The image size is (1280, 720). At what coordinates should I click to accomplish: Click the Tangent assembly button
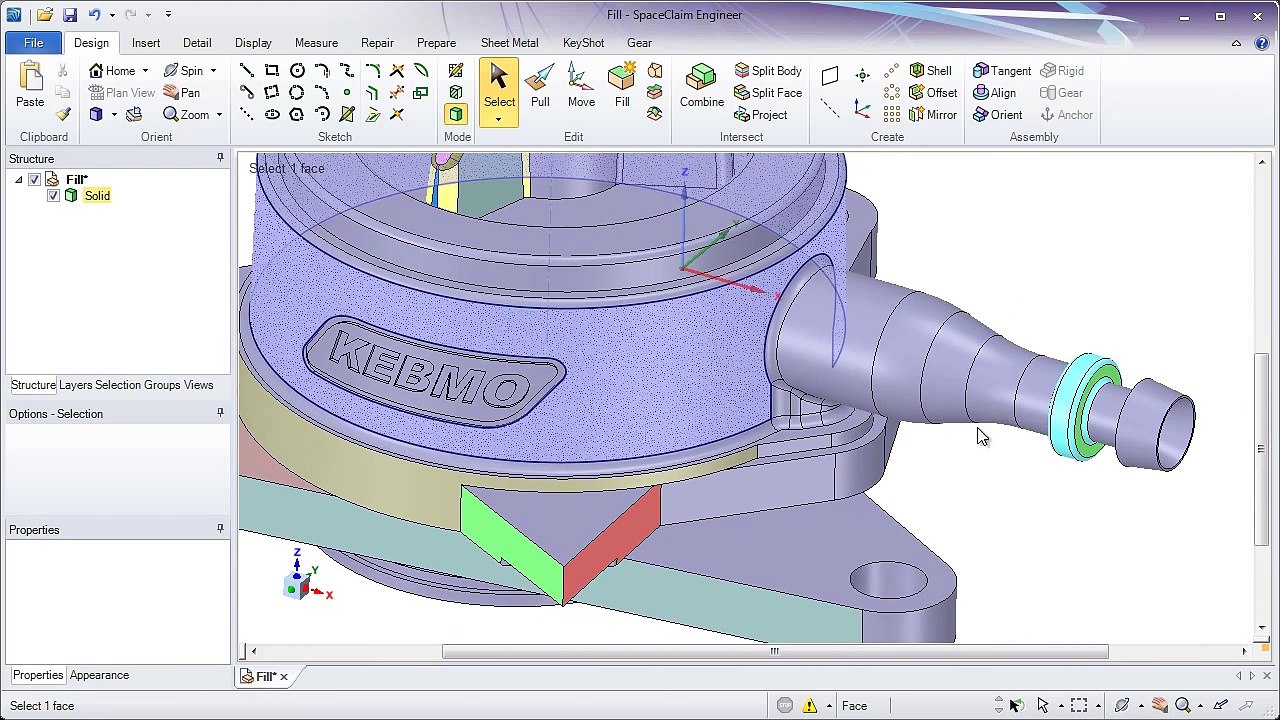1002,71
